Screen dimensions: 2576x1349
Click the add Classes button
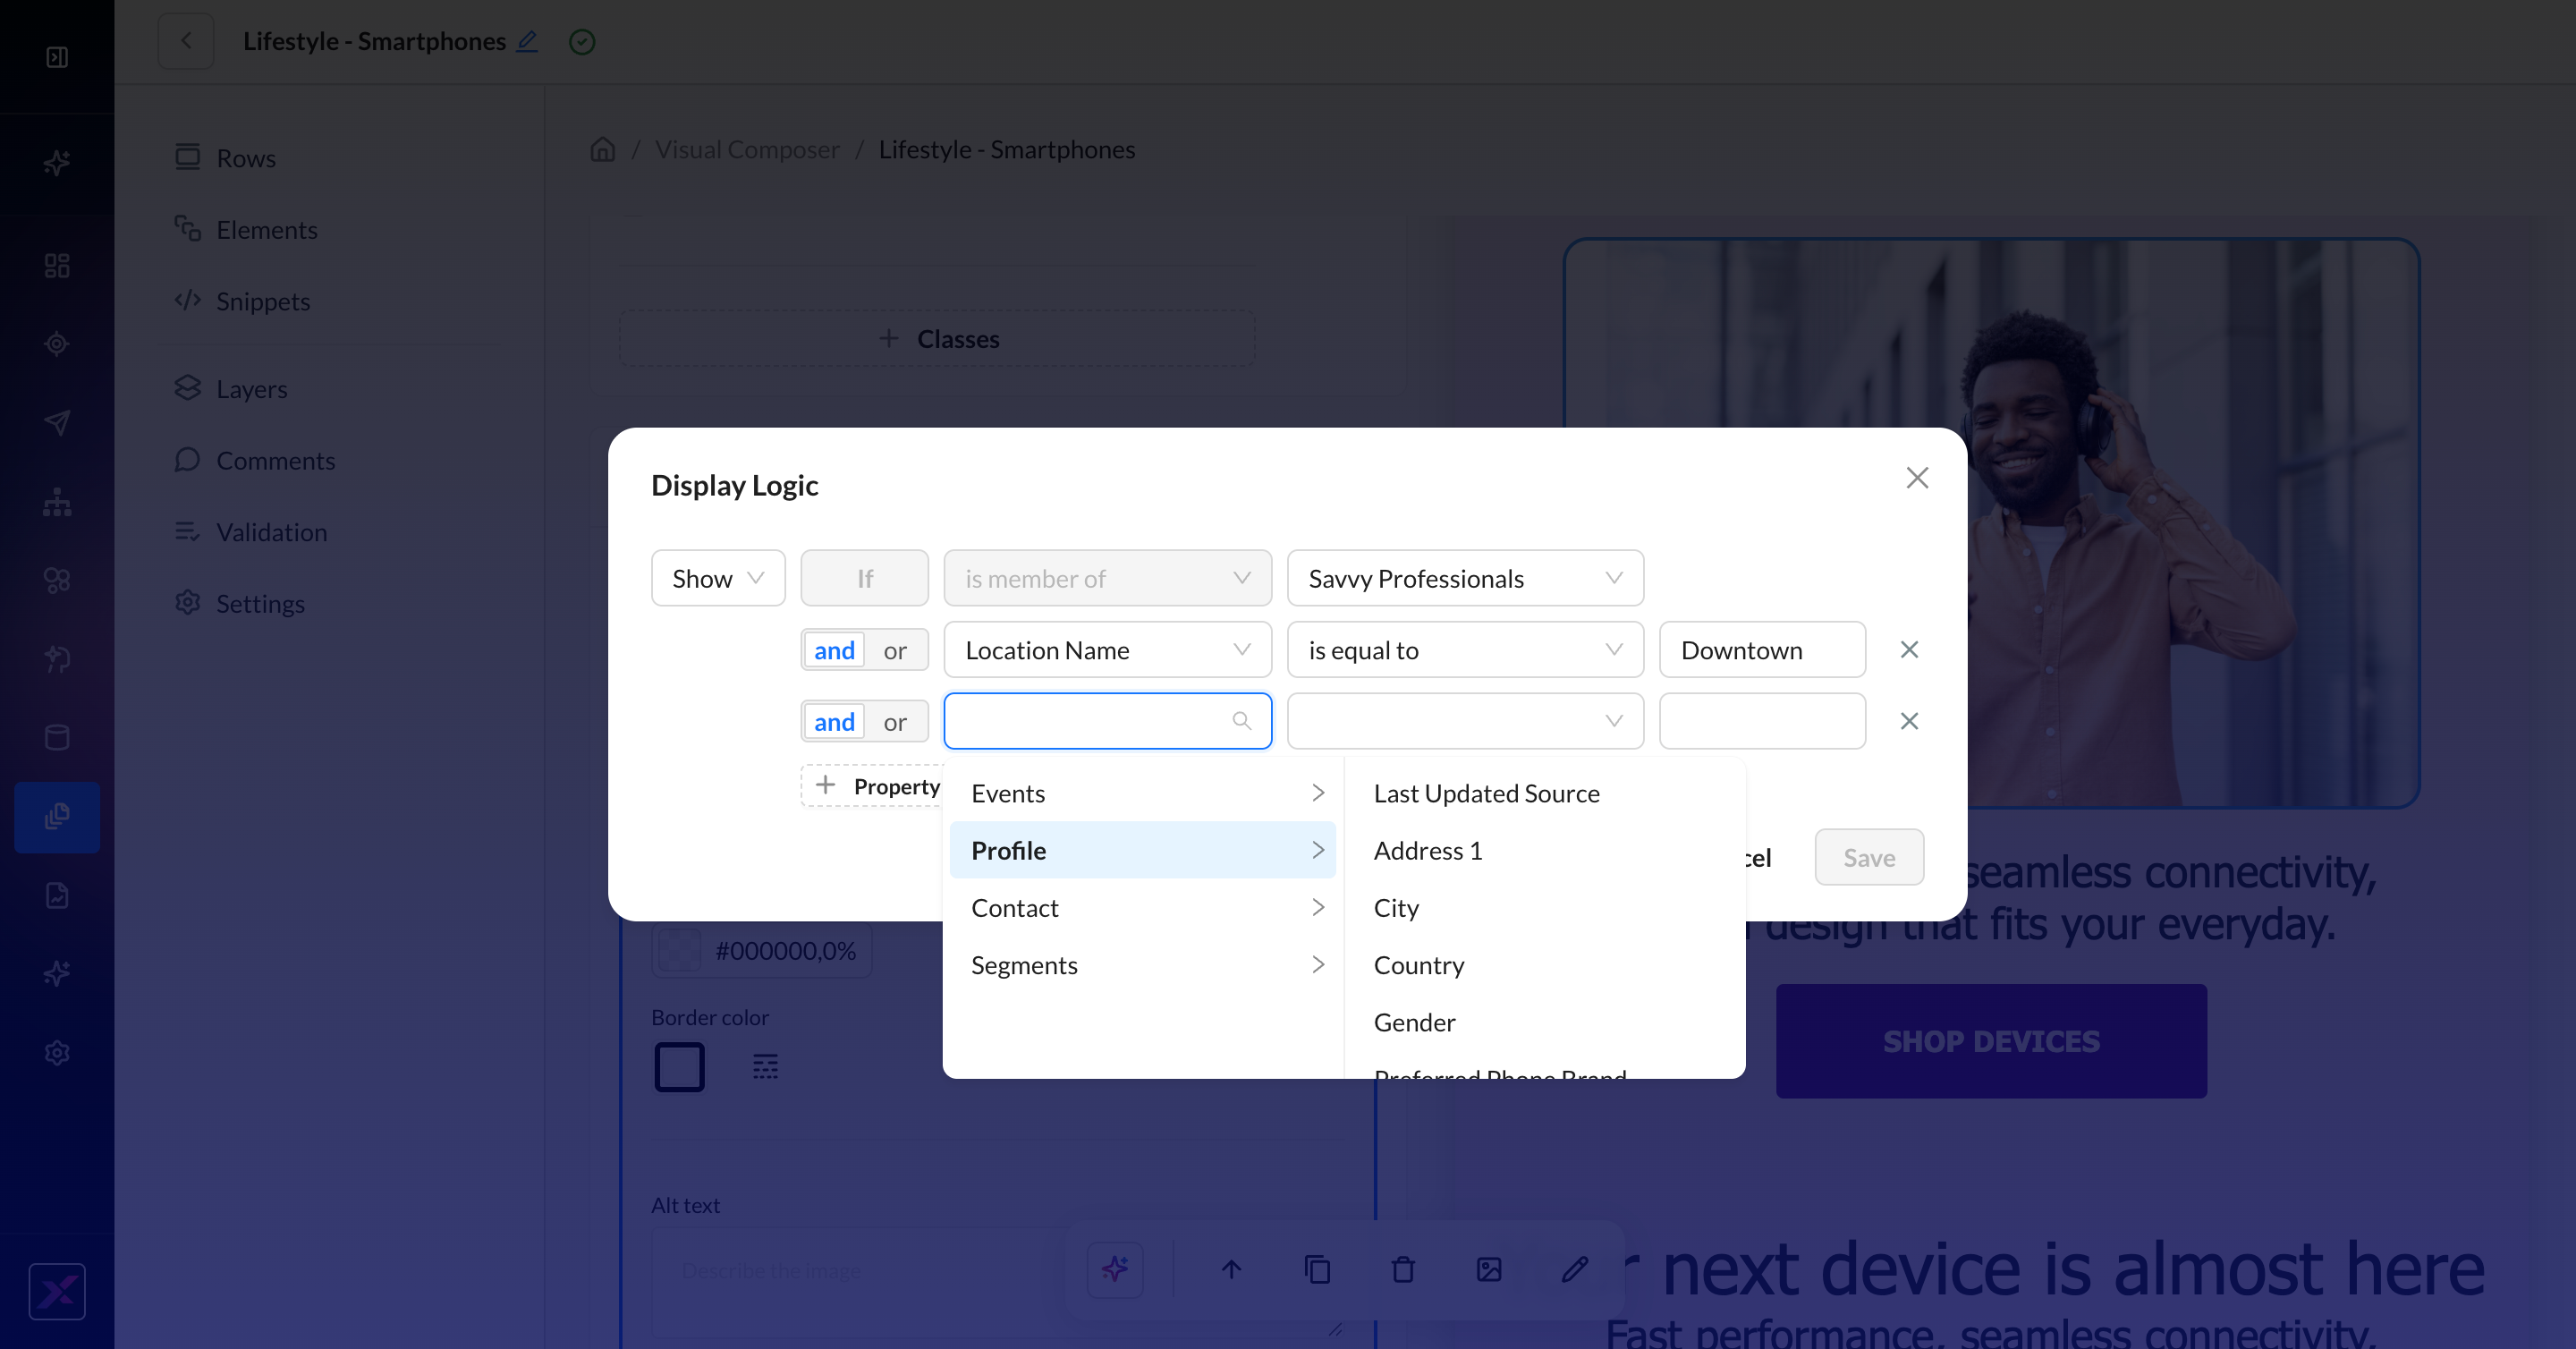click(938, 339)
